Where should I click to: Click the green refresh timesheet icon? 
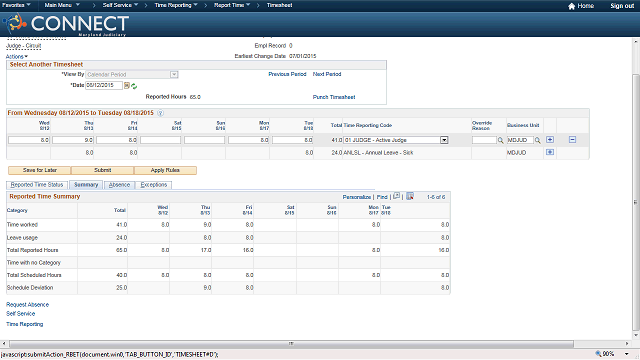point(134,86)
